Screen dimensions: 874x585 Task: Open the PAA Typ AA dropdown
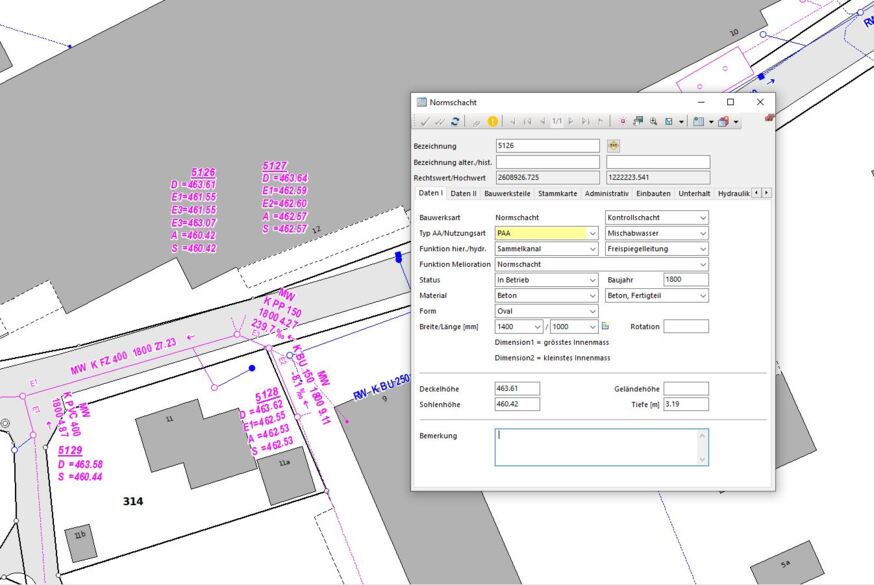[x=546, y=233]
